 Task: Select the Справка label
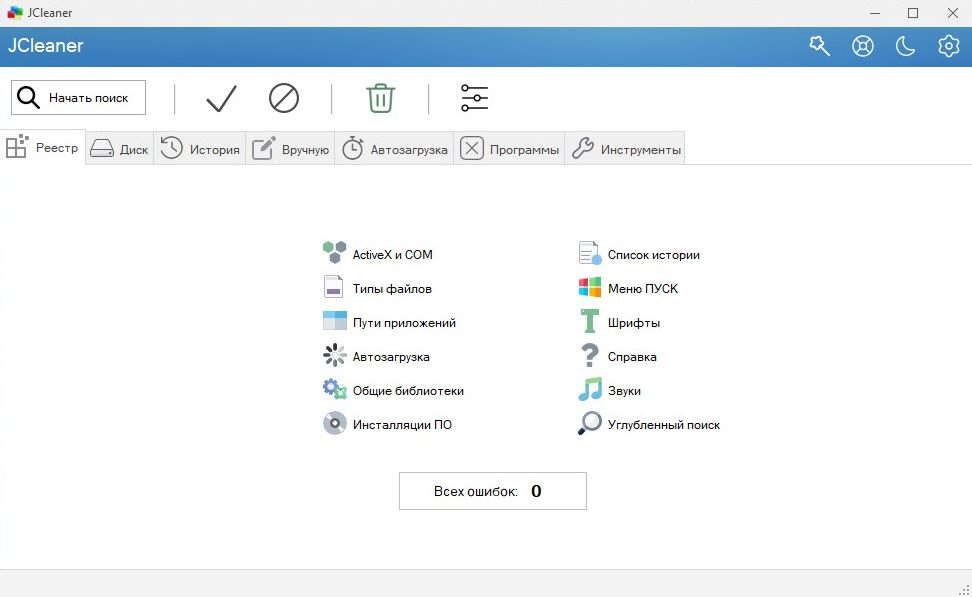[x=632, y=357]
